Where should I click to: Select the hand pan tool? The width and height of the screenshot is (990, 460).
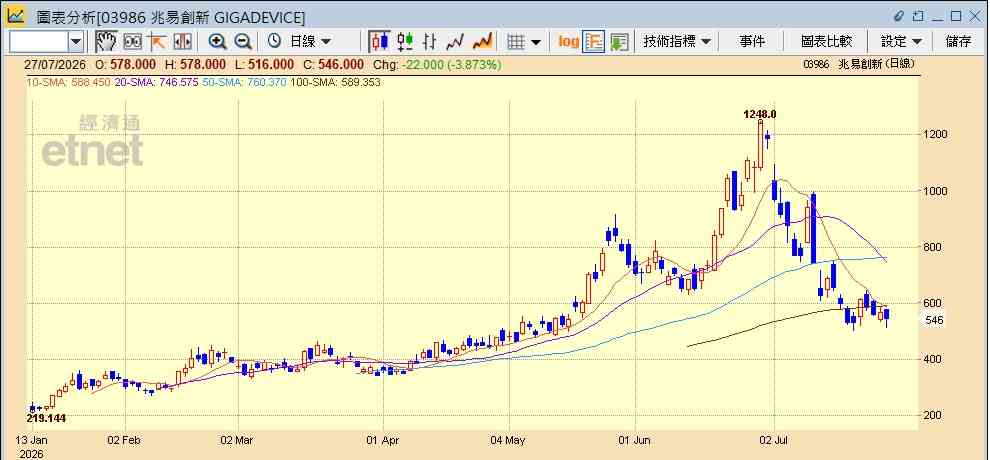[106, 42]
